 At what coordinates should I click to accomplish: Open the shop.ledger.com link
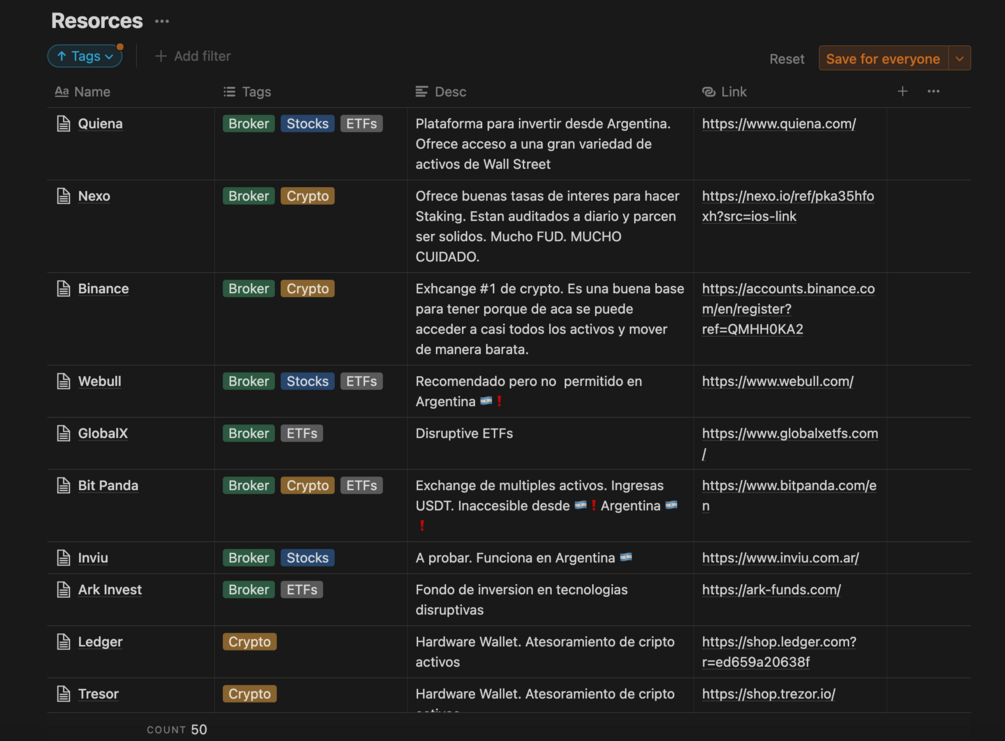(779, 652)
